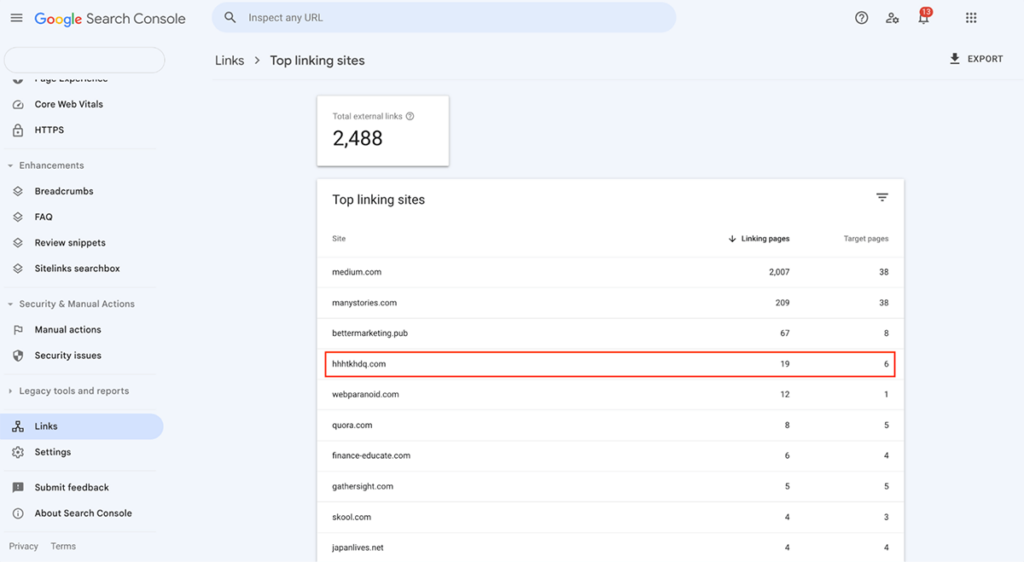1024x562 pixels.
Task: Click the About Search Console info icon
Action: [18, 513]
